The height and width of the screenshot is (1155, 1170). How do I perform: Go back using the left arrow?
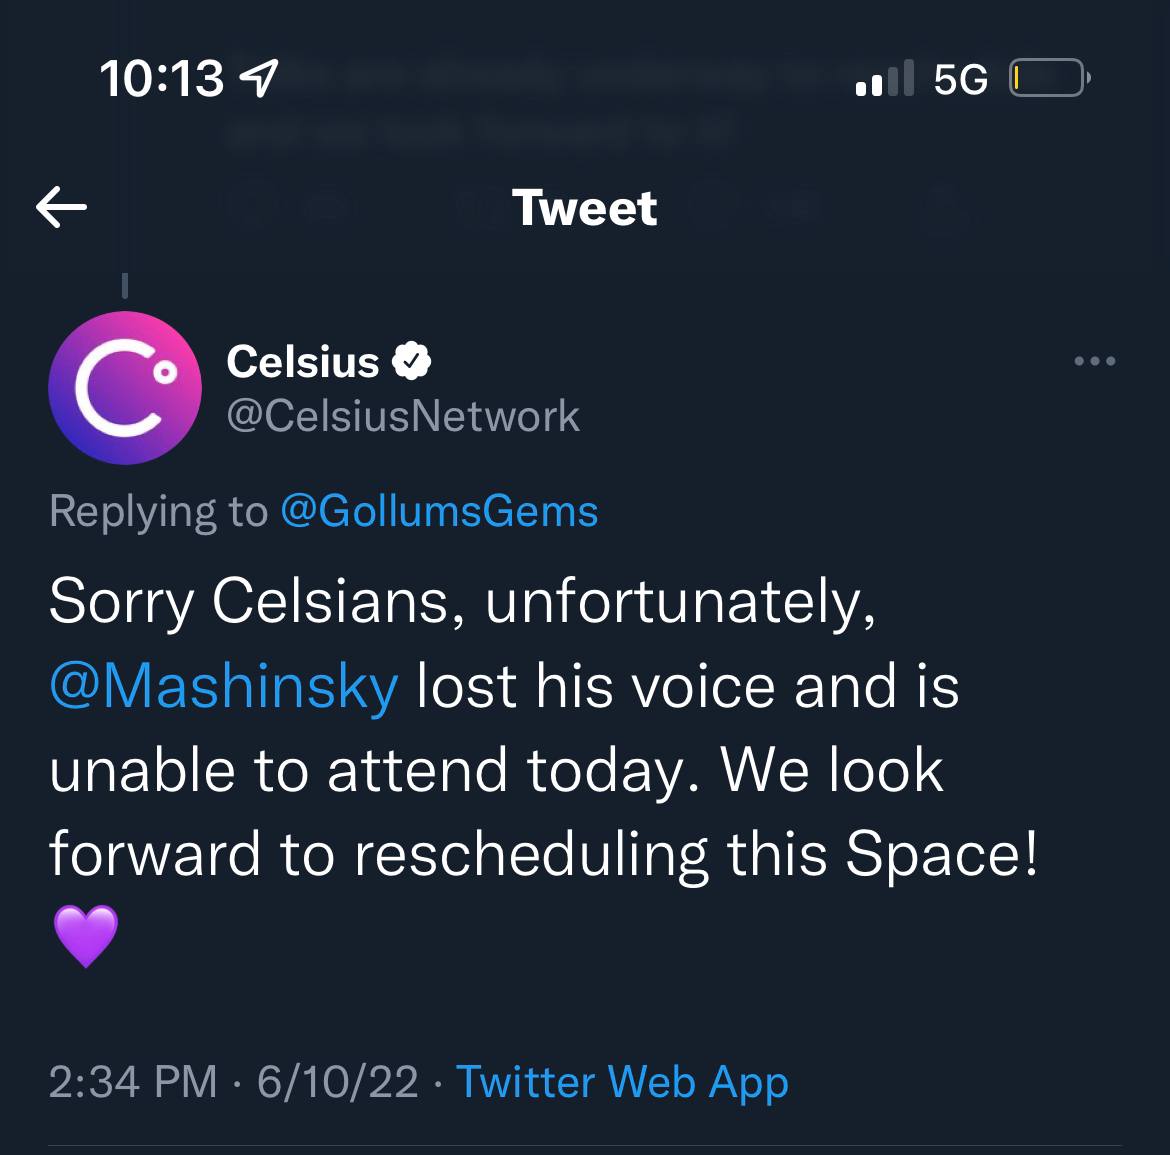coord(61,207)
